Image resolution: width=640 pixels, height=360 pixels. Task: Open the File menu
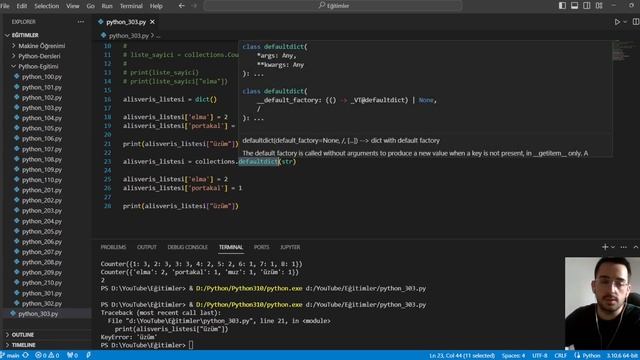4,6
